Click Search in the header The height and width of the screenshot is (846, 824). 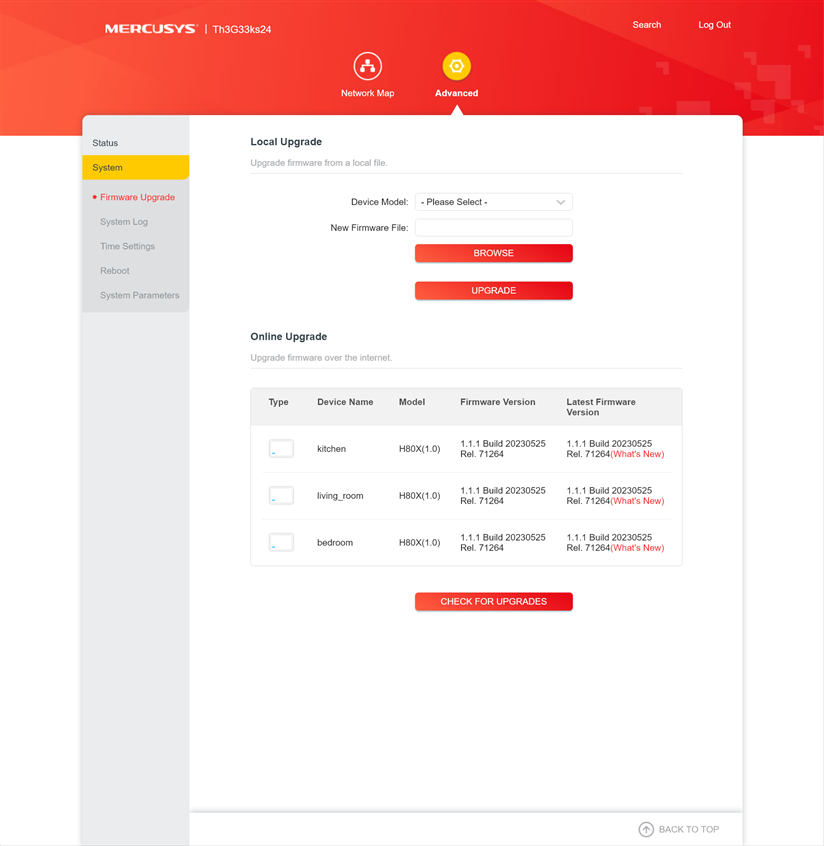[646, 25]
